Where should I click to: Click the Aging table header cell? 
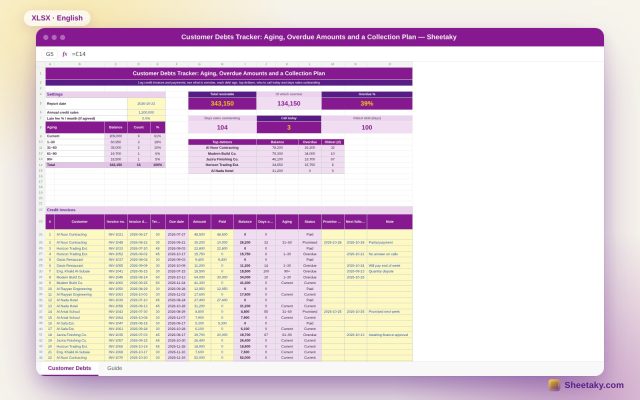75,127
